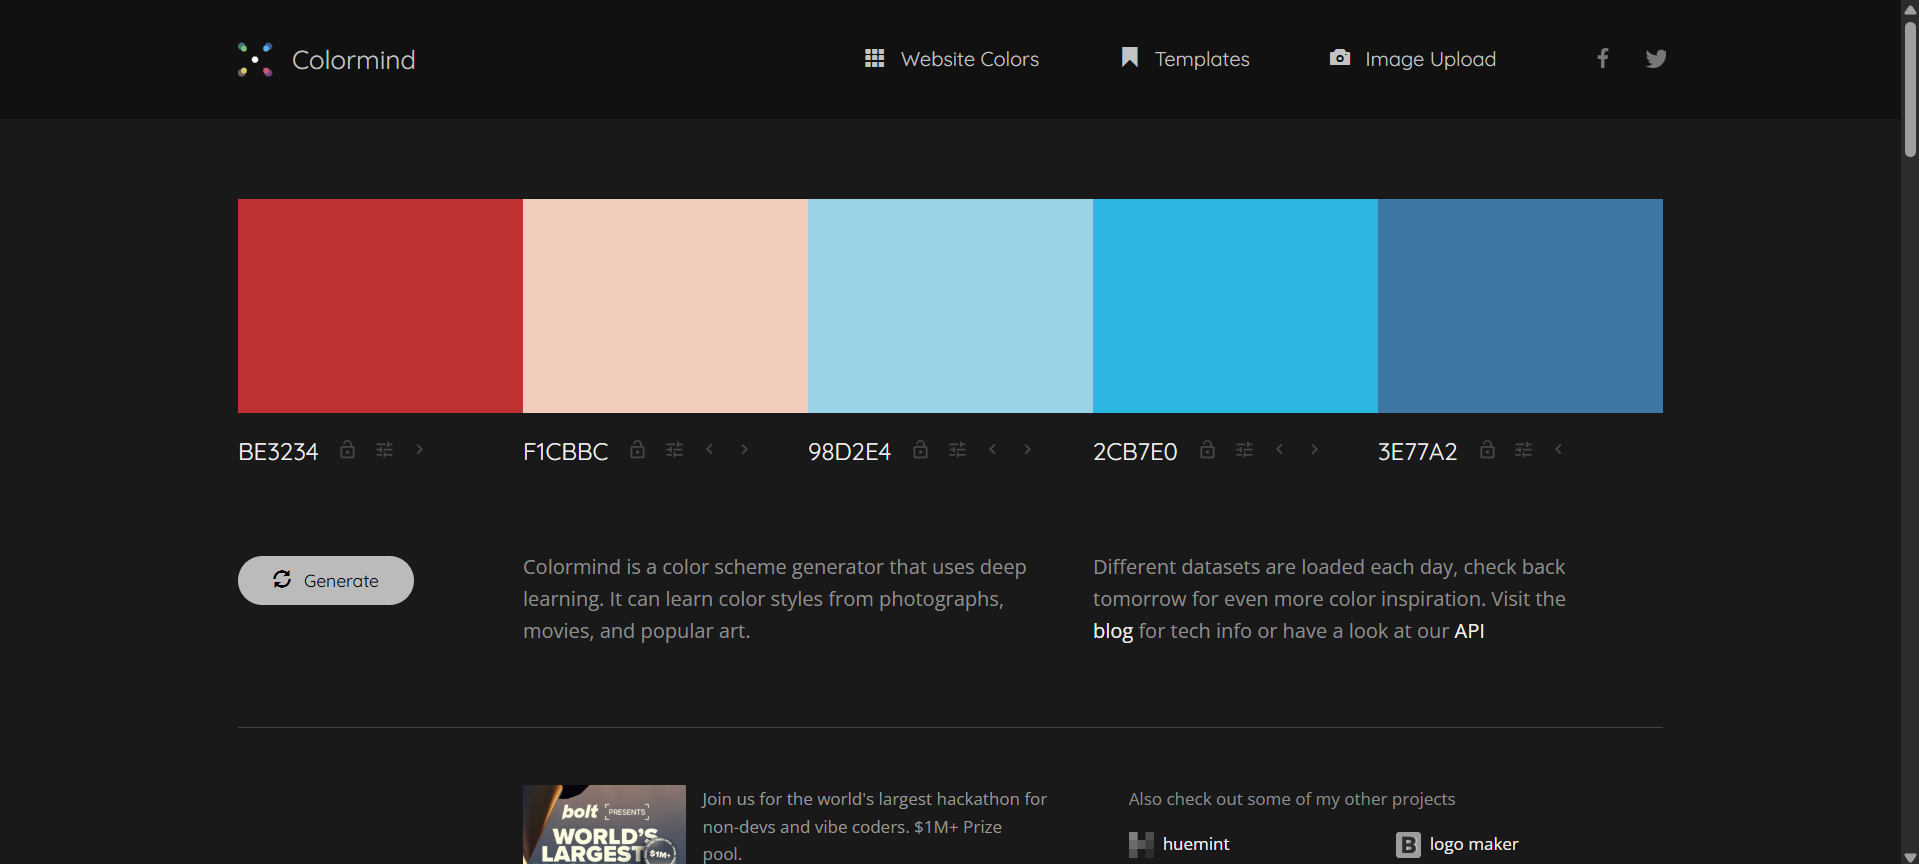Click the hex code 98D2E4
Viewport: 1919px width, 864px height.
(x=849, y=452)
